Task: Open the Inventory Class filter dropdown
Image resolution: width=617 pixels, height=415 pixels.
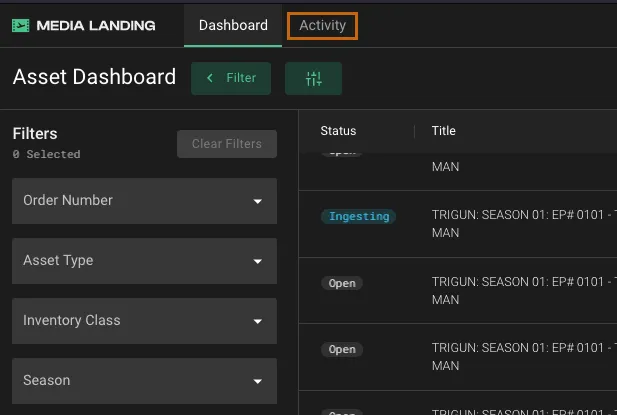Action: (144, 321)
